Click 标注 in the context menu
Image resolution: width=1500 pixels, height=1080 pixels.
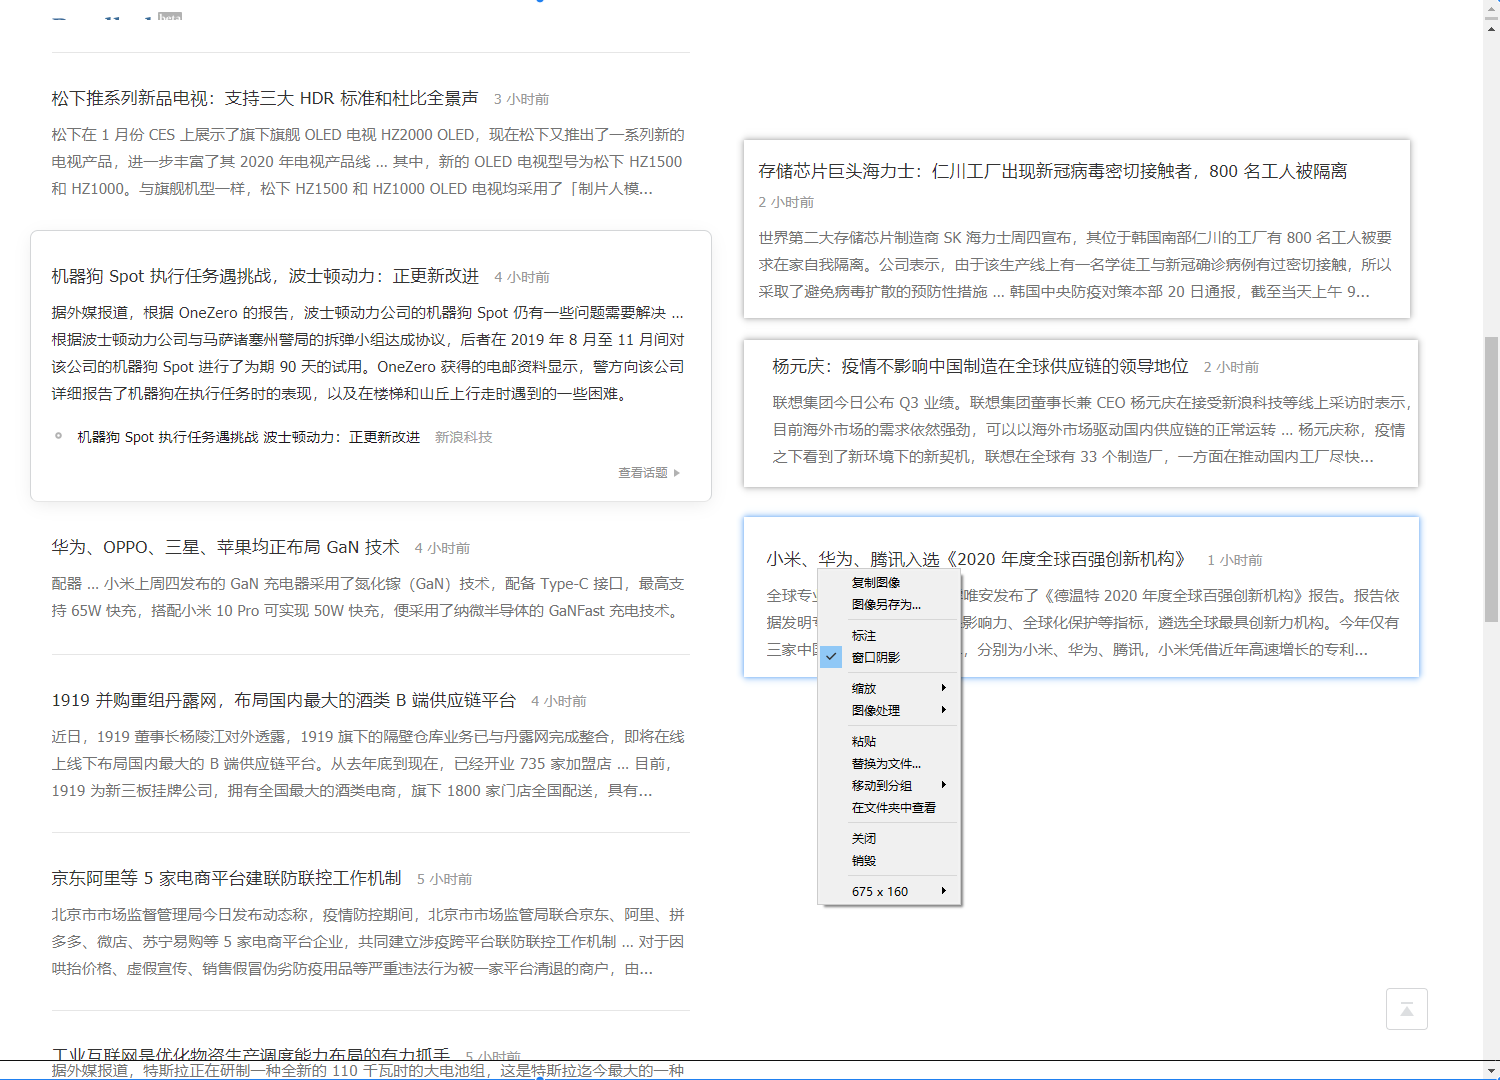pos(889,635)
